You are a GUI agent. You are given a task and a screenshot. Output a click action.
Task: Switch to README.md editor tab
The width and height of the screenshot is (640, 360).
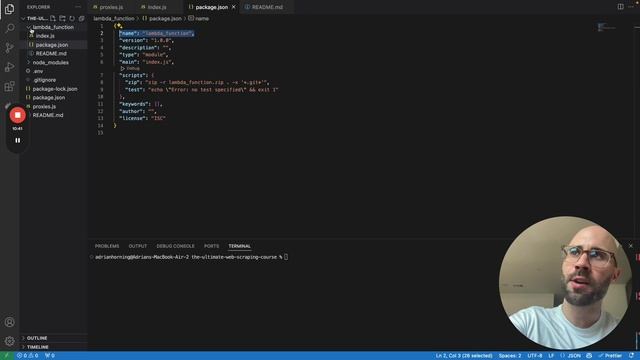click(267, 7)
